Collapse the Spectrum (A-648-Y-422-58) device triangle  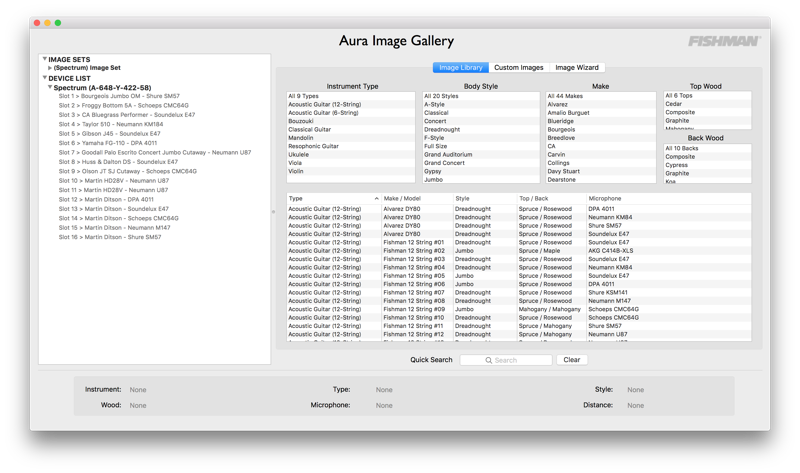click(x=50, y=87)
